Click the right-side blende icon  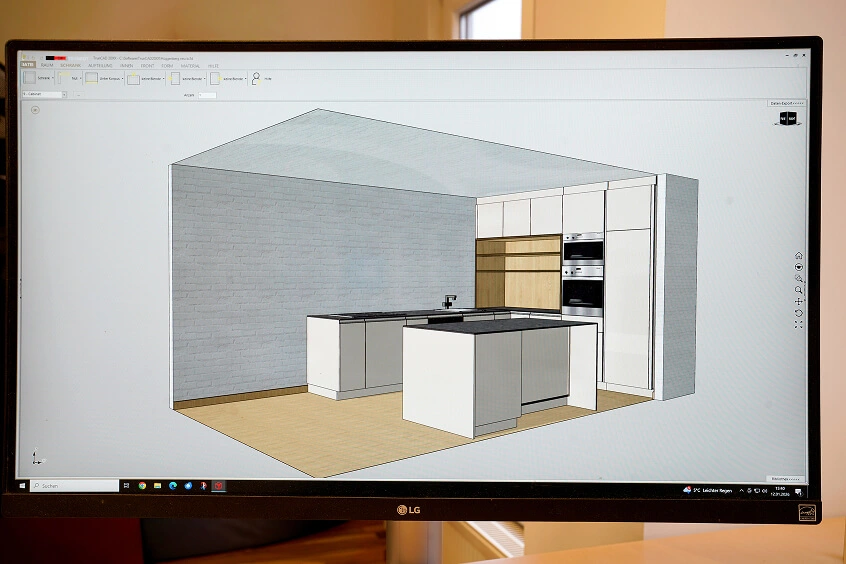click(x=215, y=79)
